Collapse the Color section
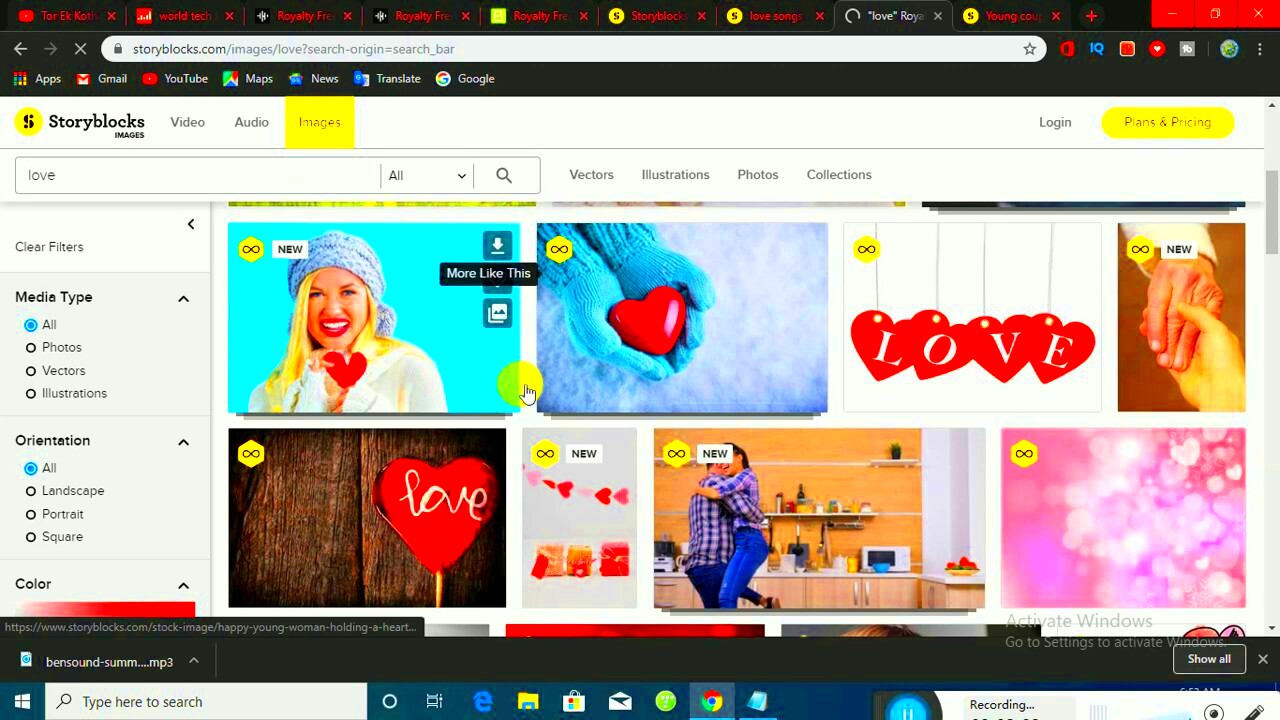 click(183, 585)
